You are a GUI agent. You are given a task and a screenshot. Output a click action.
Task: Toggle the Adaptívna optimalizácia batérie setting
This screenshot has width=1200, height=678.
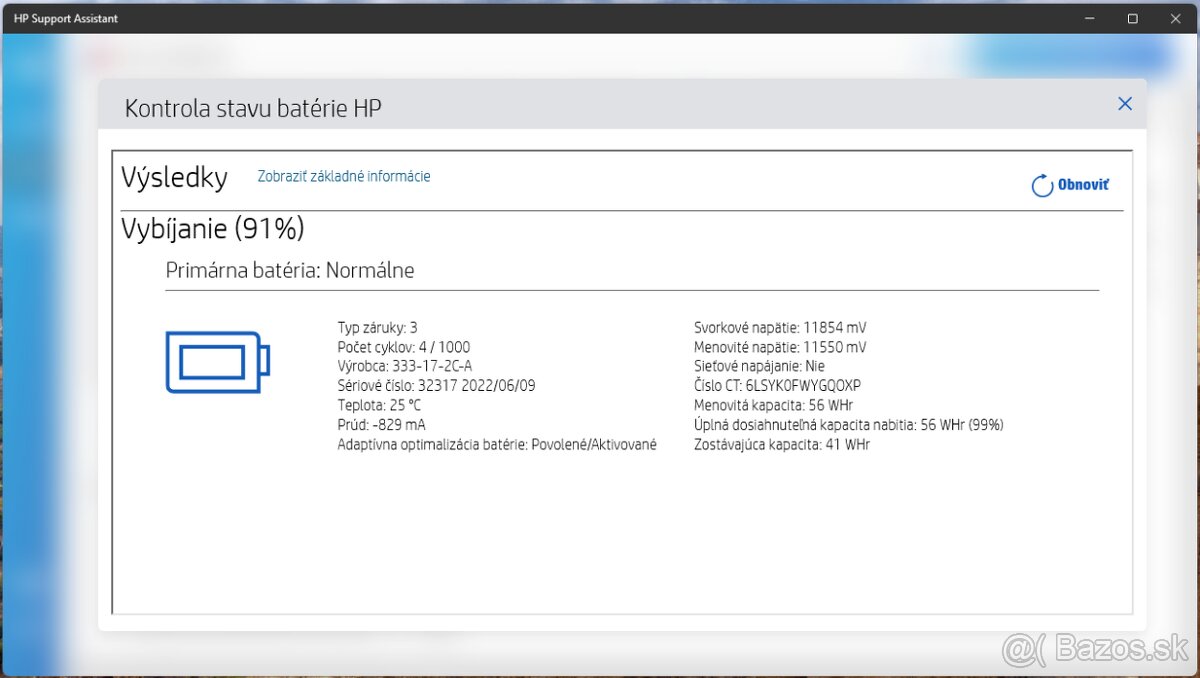pyautogui.click(x=495, y=444)
